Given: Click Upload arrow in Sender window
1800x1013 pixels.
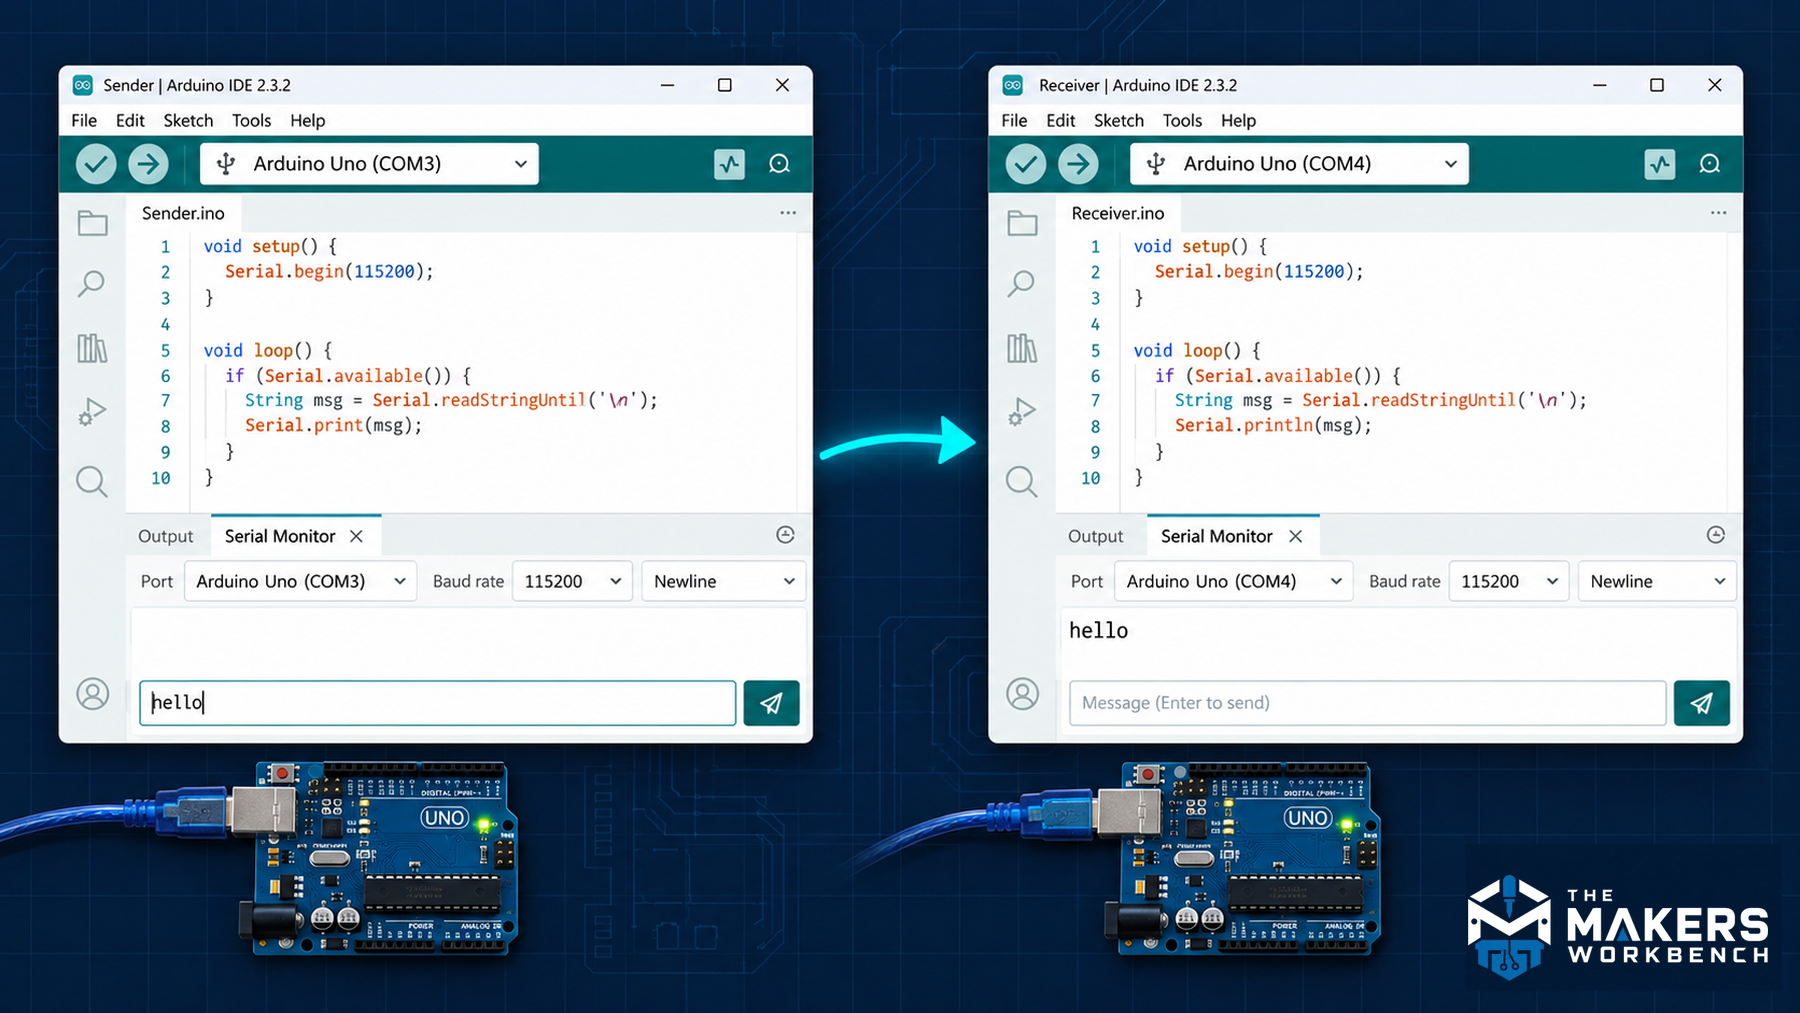Looking at the screenshot, I should click(x=148, y=164).
